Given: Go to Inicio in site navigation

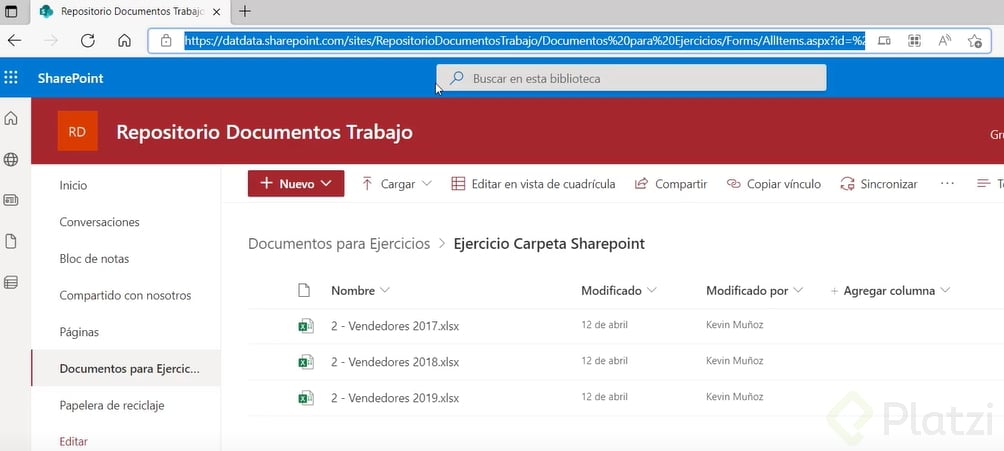Looking at the screenshot, I should 73,185.
